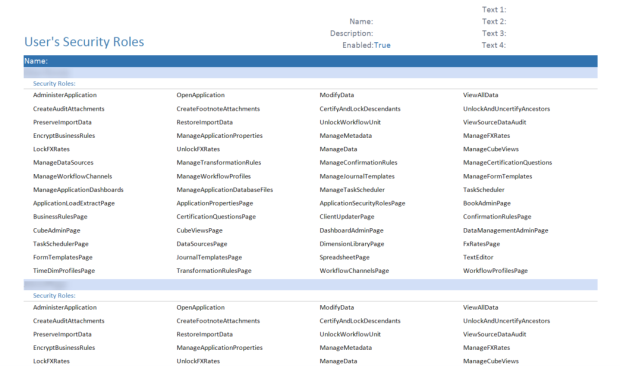The width and height of the screenshot is (620, 366).
Task: Click FormTemplatesPage
Action: point(62,257)
